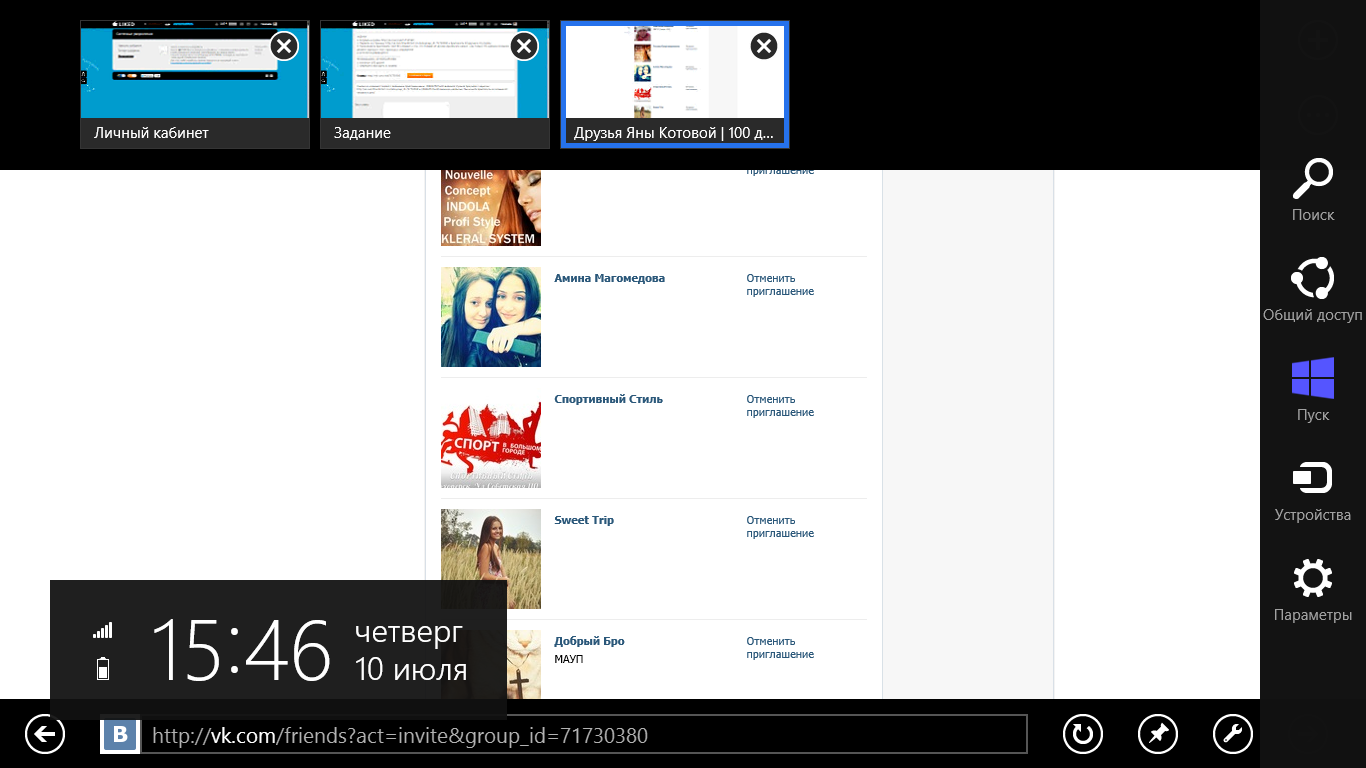Open Амина Магомедова profile link
This screenshot has height=768, width=1366.
click(x=609, y=278)
